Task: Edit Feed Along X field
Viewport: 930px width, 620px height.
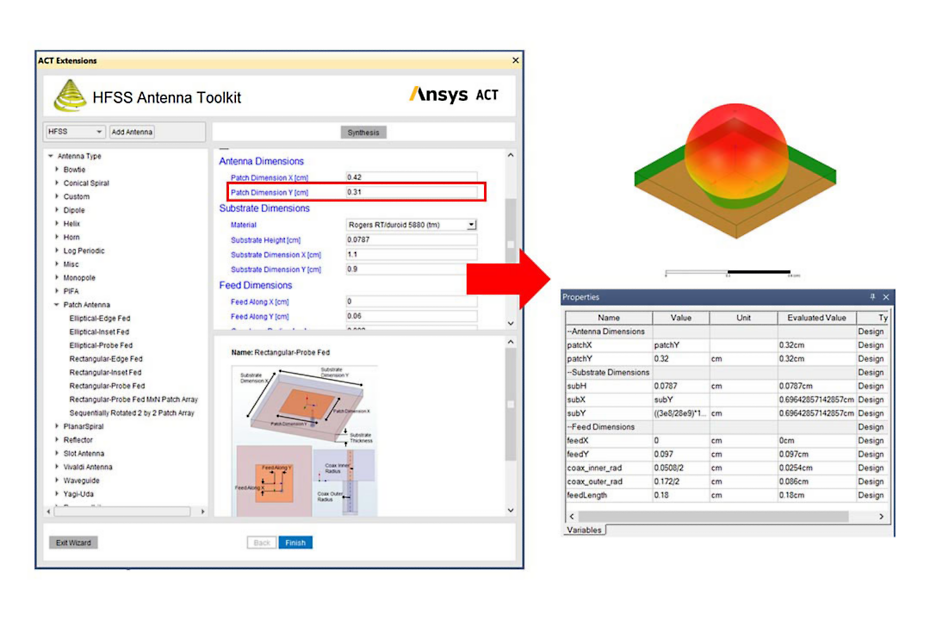Action: pos(411,301)
